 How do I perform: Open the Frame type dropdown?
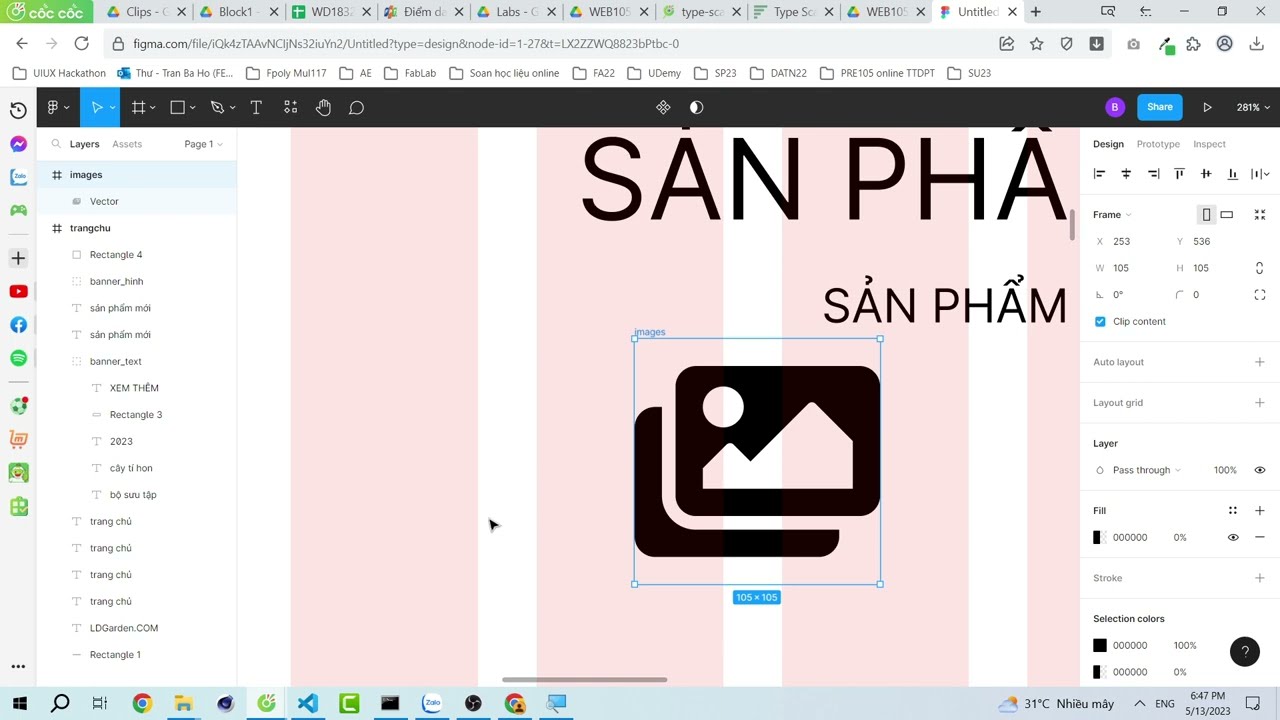1112,214
